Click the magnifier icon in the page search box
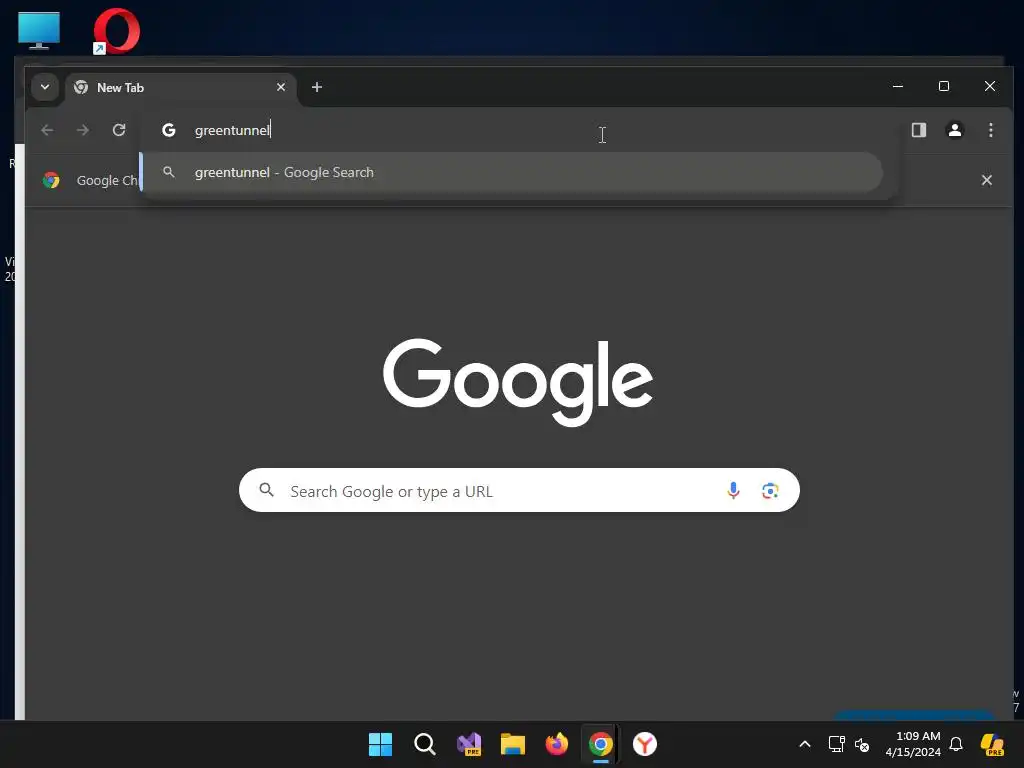 266,490
